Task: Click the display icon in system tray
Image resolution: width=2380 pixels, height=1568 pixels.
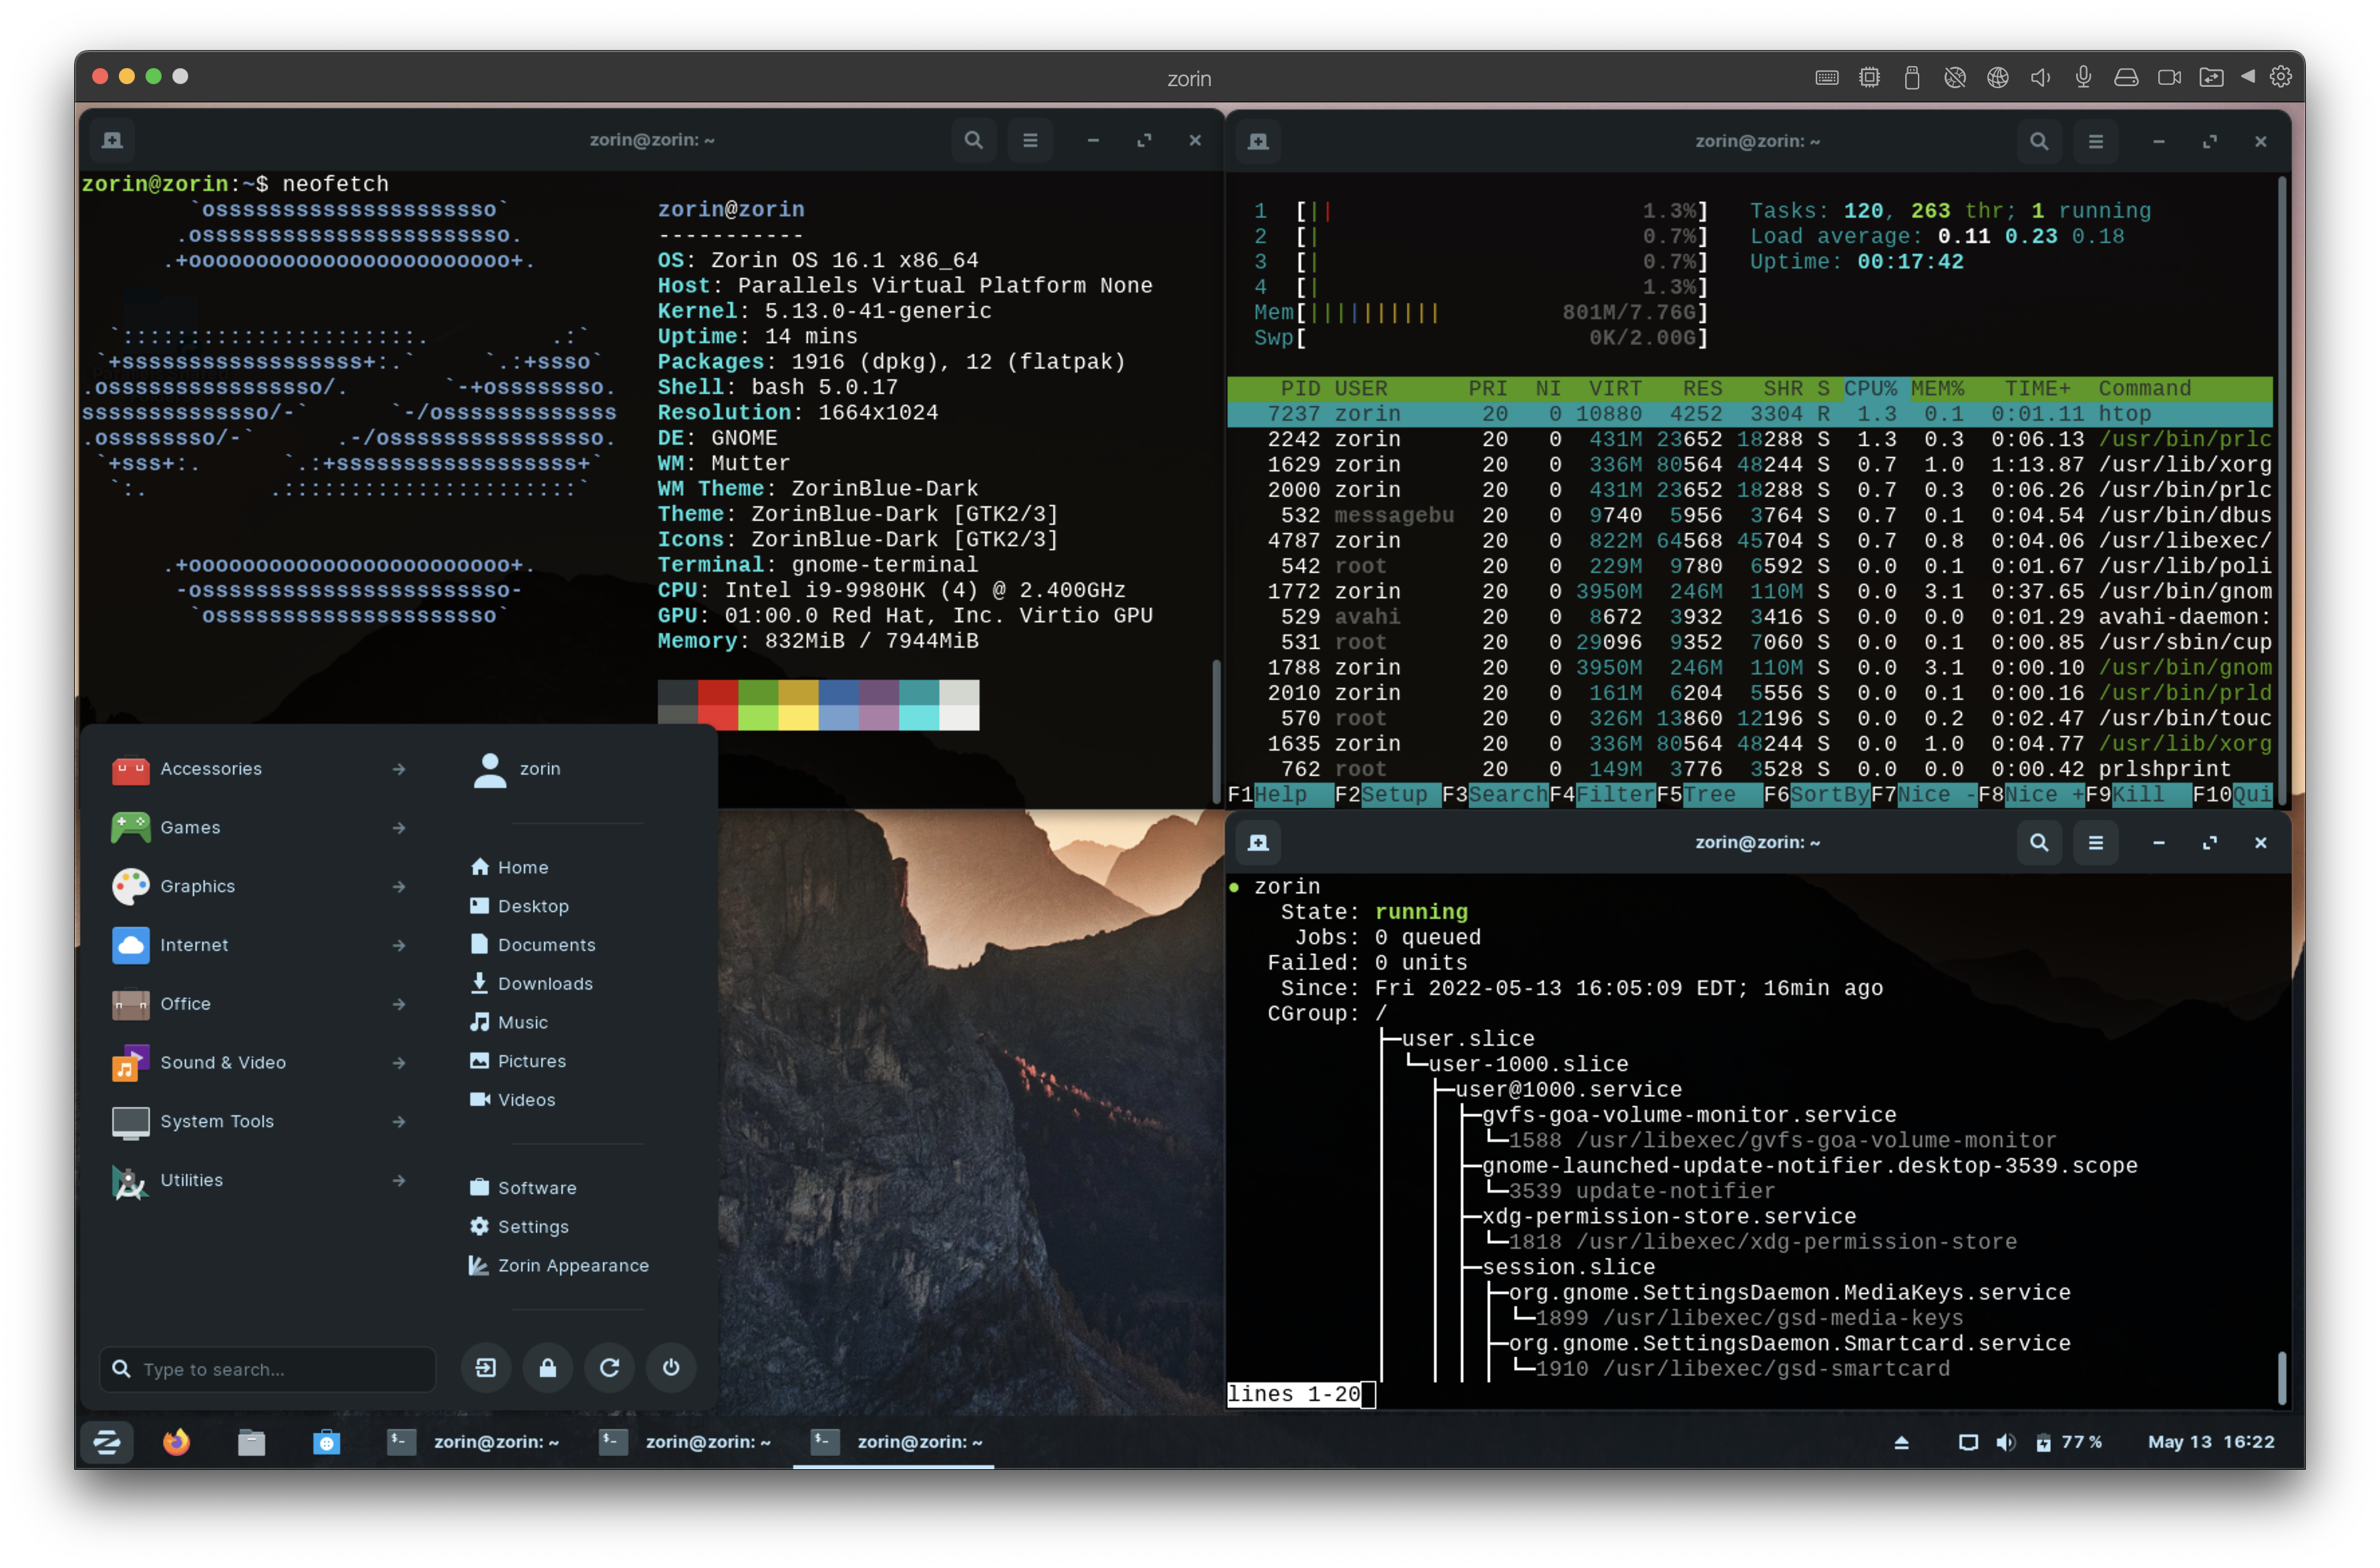Action: pos(1967,1441)
